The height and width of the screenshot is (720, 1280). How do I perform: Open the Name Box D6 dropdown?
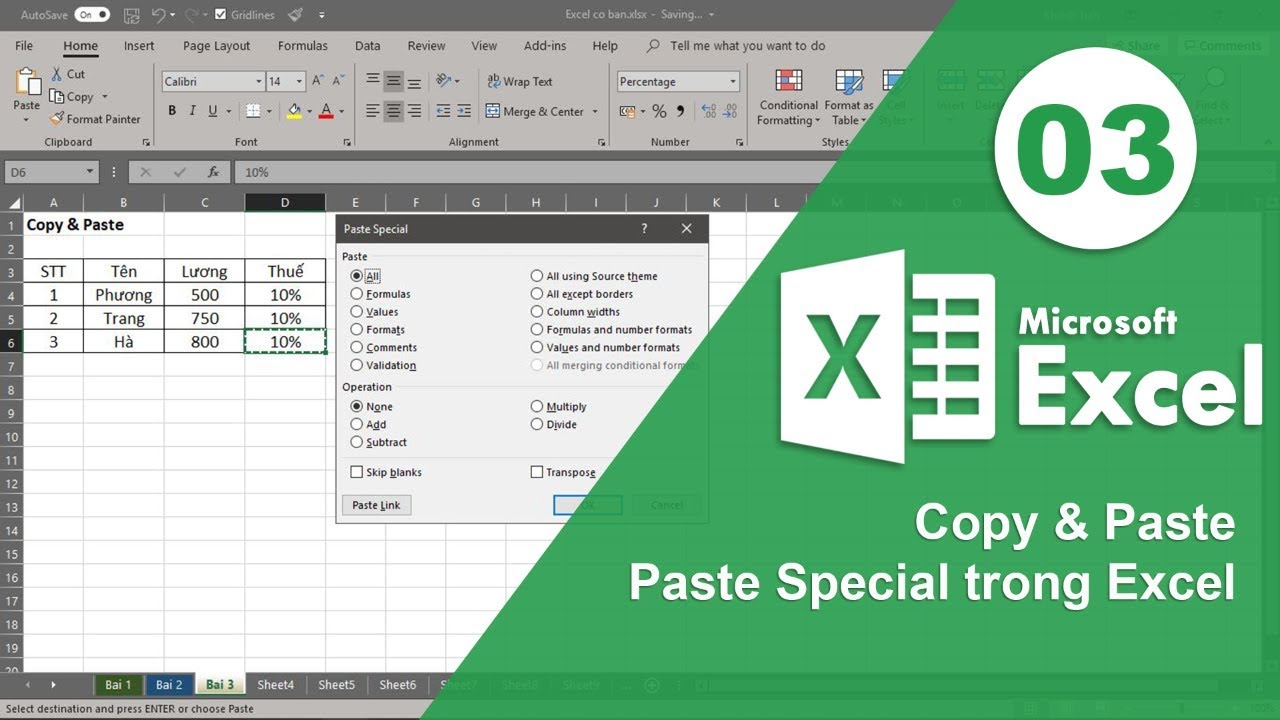click(89, 172)
